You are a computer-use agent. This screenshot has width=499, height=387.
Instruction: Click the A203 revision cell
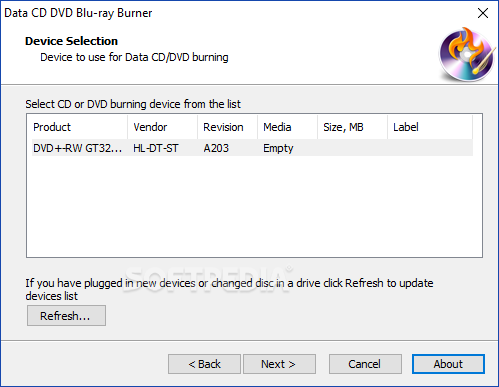click(216, 148)
